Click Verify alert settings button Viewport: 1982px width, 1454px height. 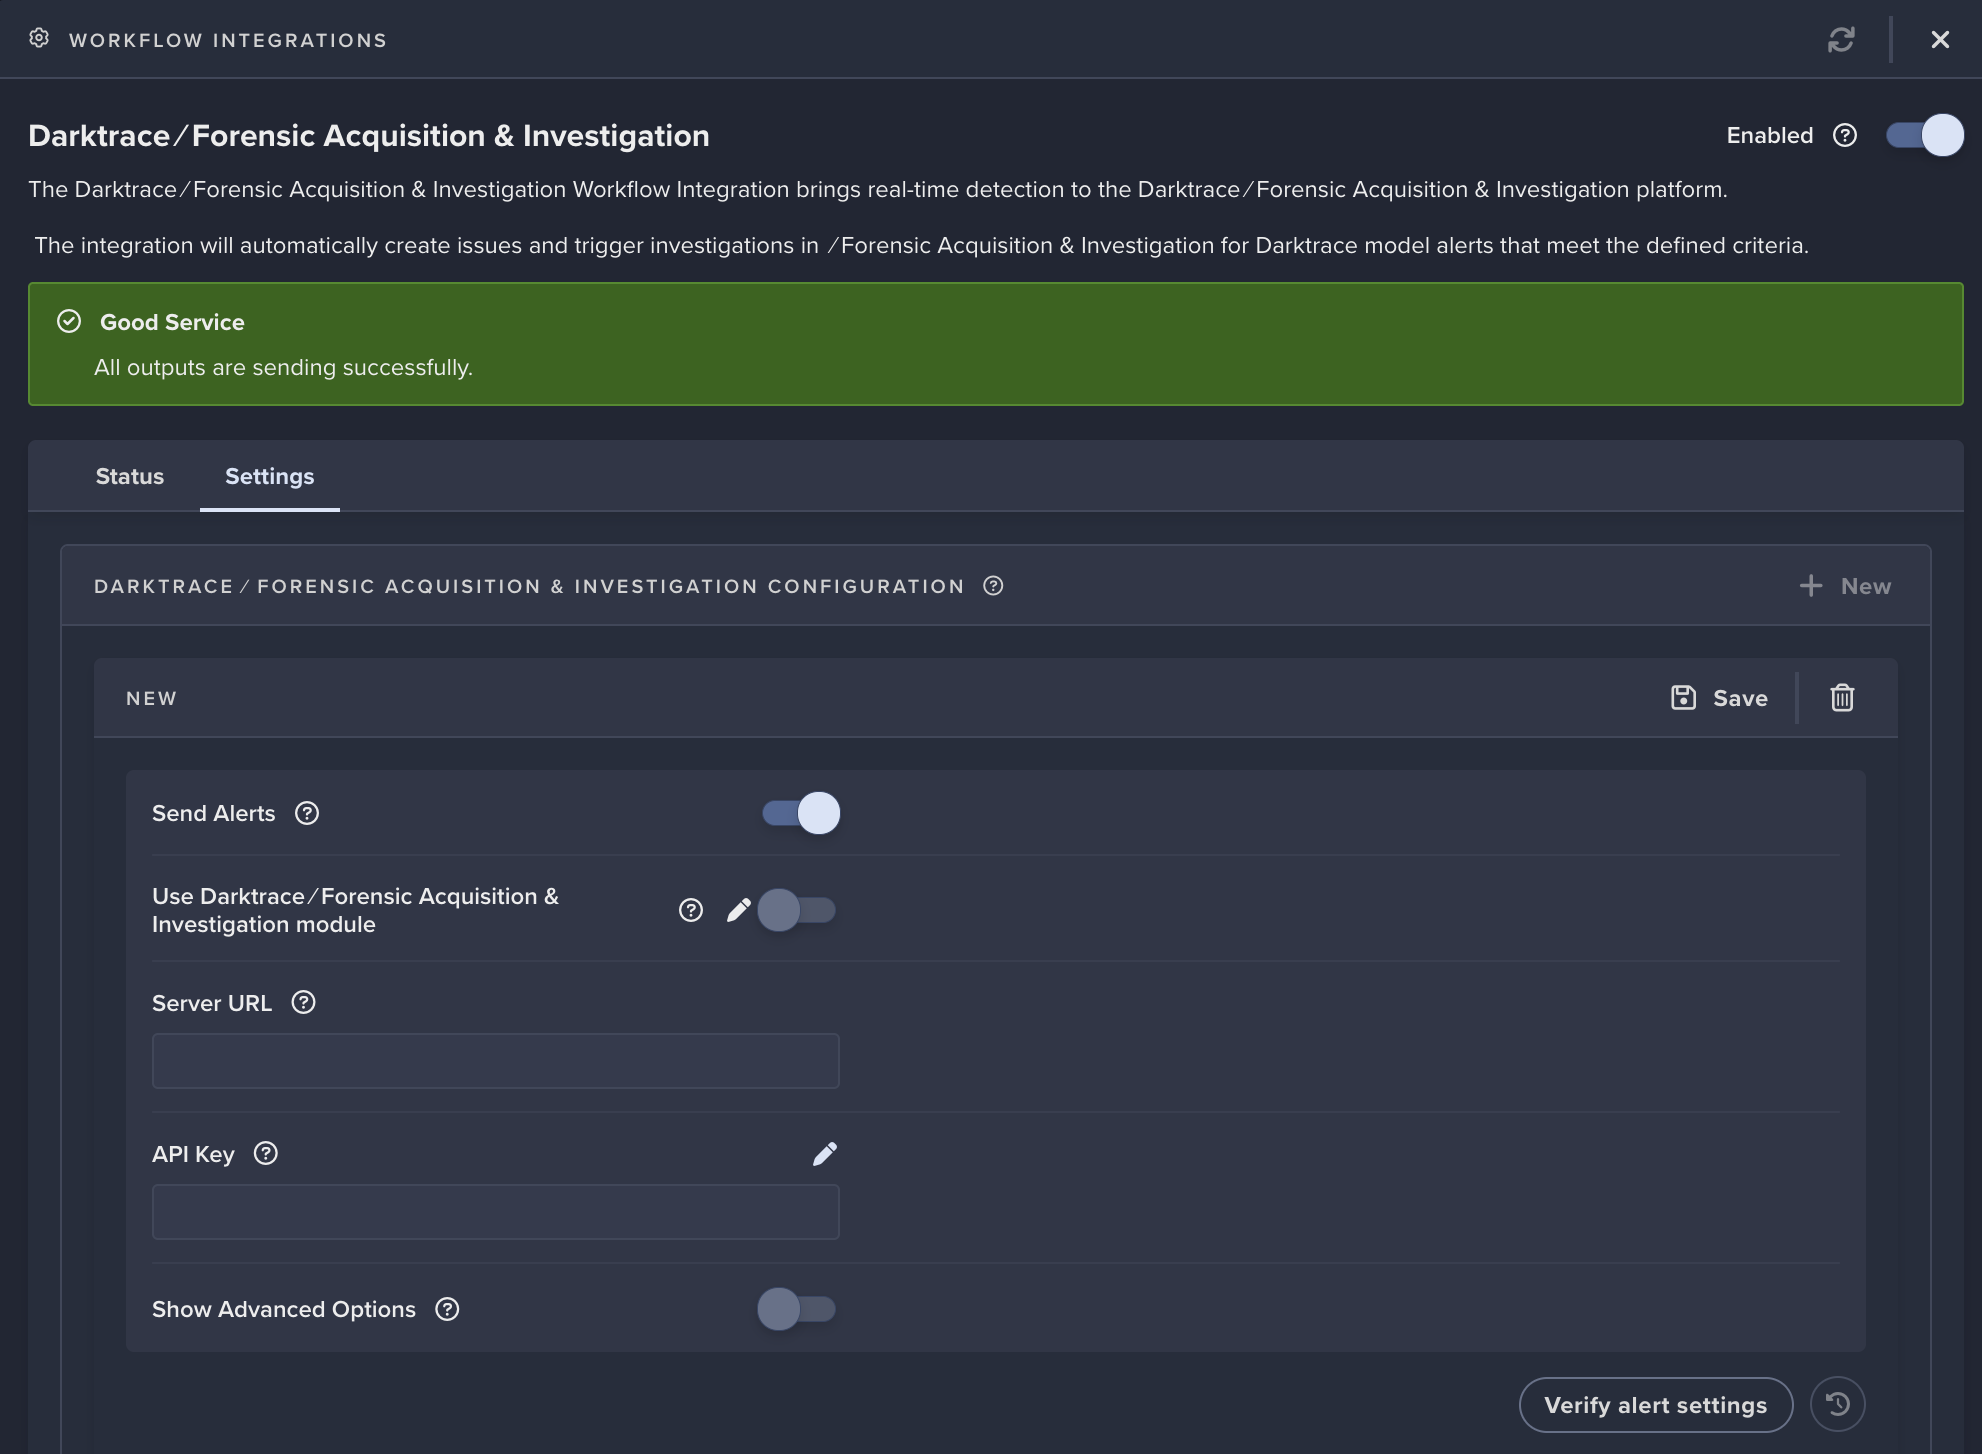tap(1655, 1405)
